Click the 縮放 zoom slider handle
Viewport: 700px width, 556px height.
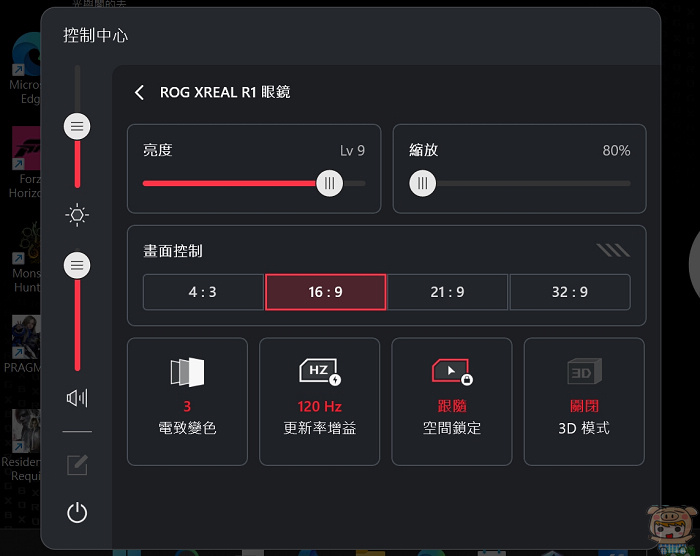point(422,183)
